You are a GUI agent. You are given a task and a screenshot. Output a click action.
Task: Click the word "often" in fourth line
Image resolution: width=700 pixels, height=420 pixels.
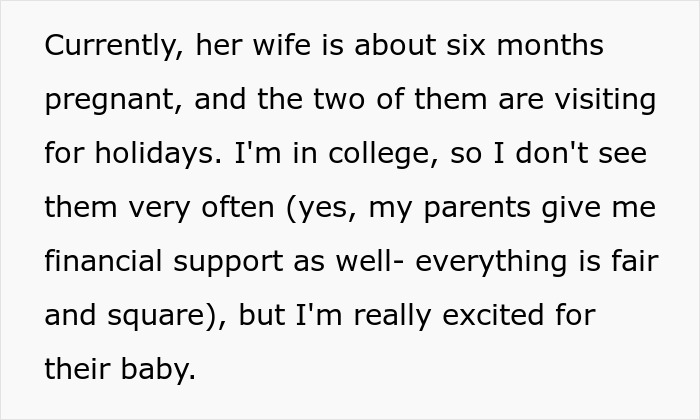point(238,207)
